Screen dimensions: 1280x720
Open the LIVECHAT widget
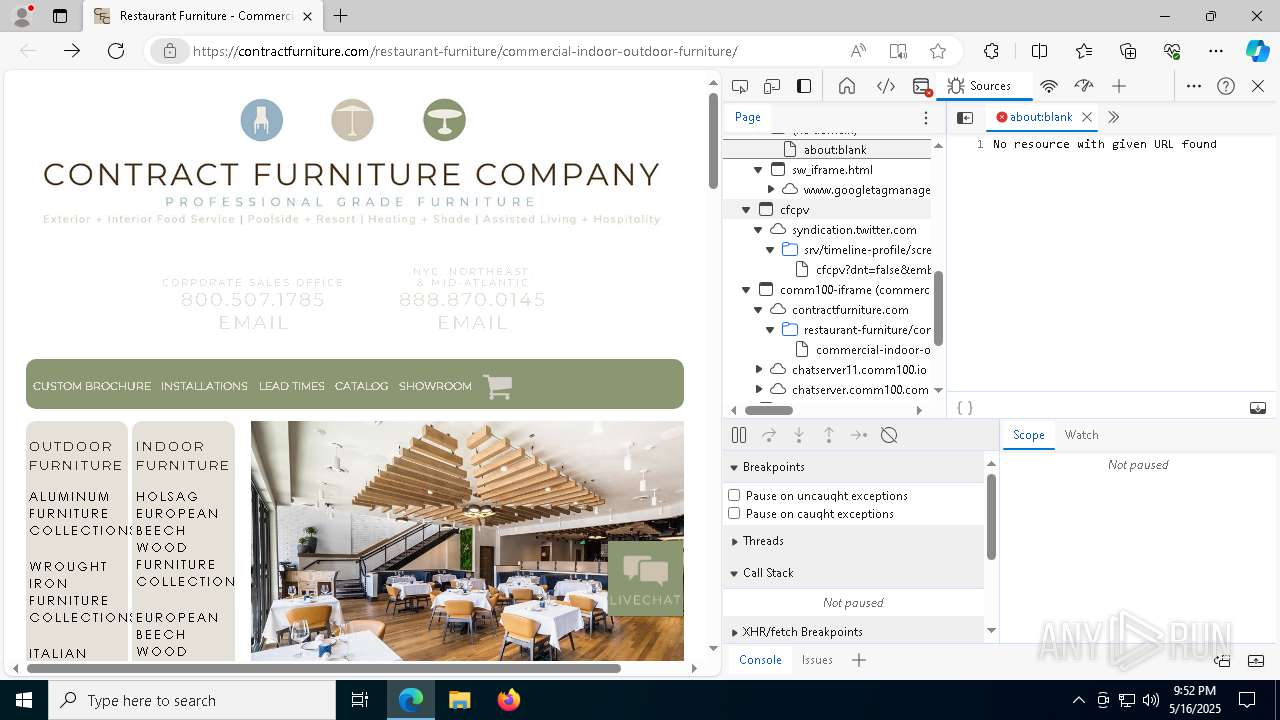[645, 578]
